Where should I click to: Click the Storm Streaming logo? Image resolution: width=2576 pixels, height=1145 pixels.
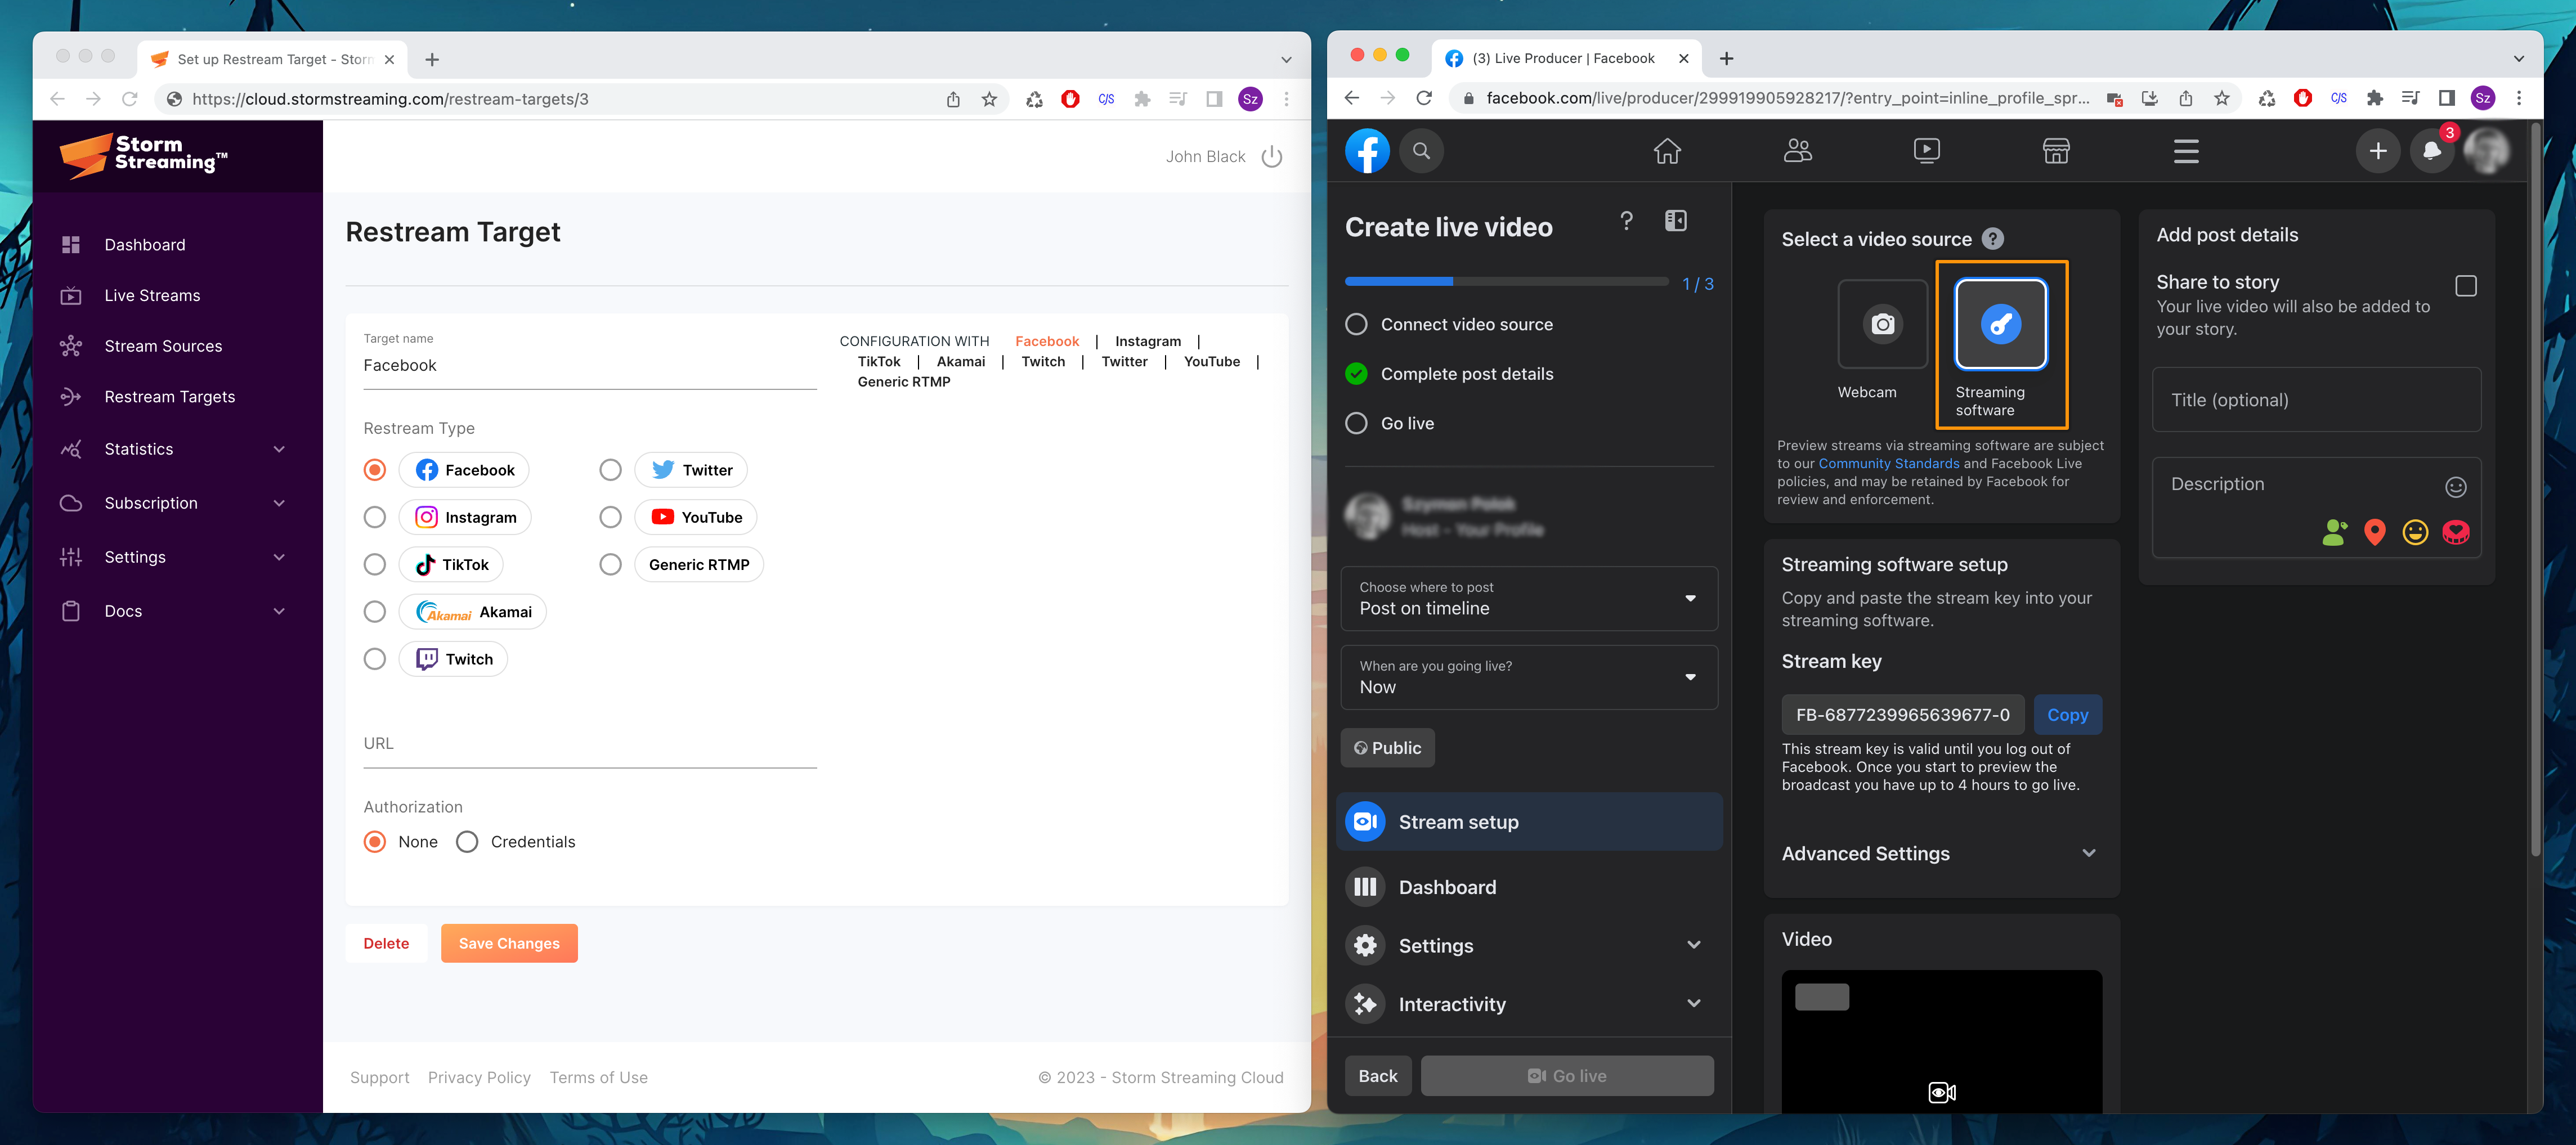point(143,156)
